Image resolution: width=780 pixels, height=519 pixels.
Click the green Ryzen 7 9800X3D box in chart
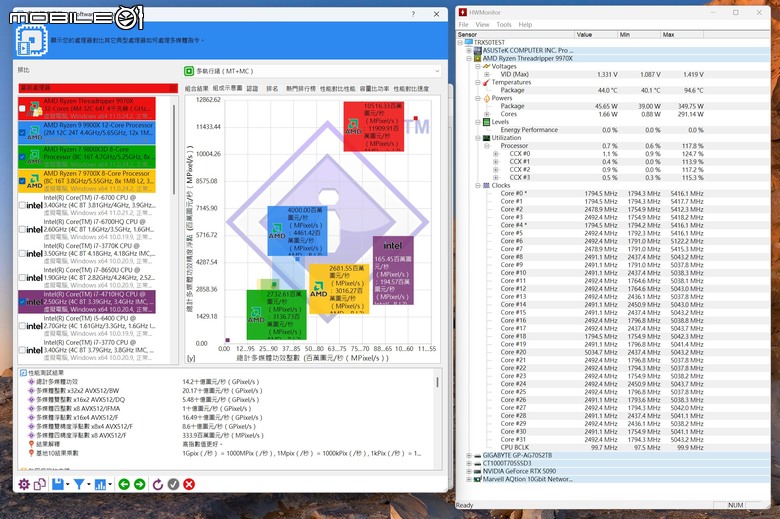pos(277,314)
